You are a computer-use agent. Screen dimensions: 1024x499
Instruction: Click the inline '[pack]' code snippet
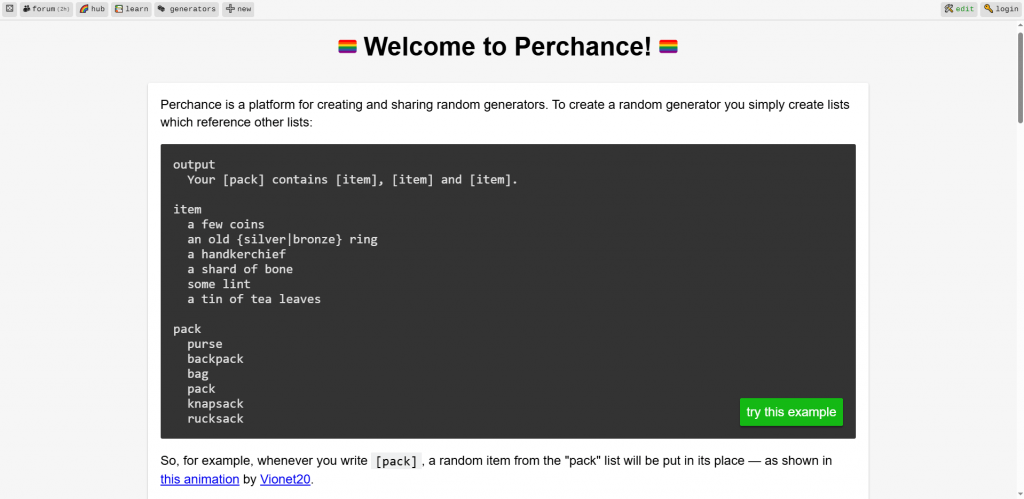[x=396, y=461]
